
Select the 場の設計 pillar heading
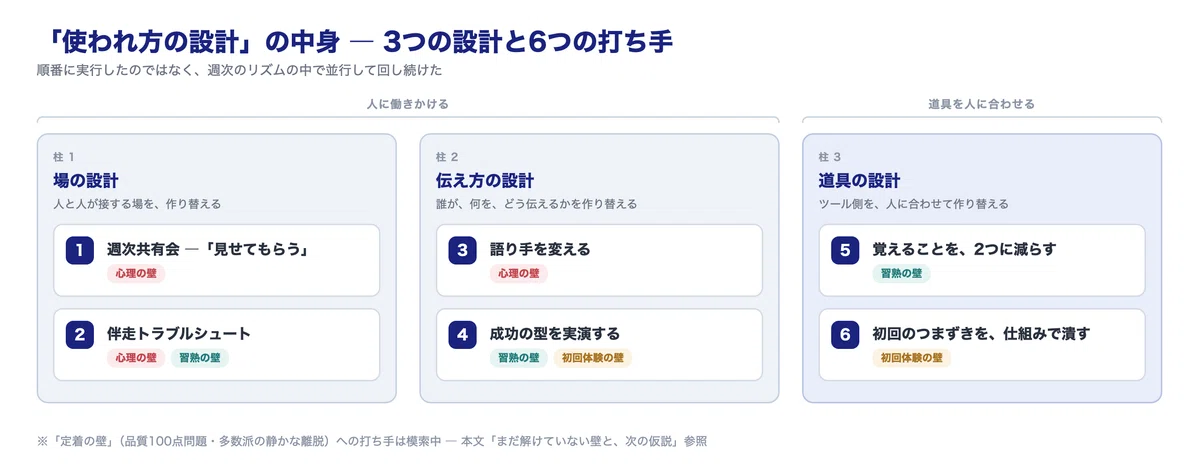pos(86,181)
